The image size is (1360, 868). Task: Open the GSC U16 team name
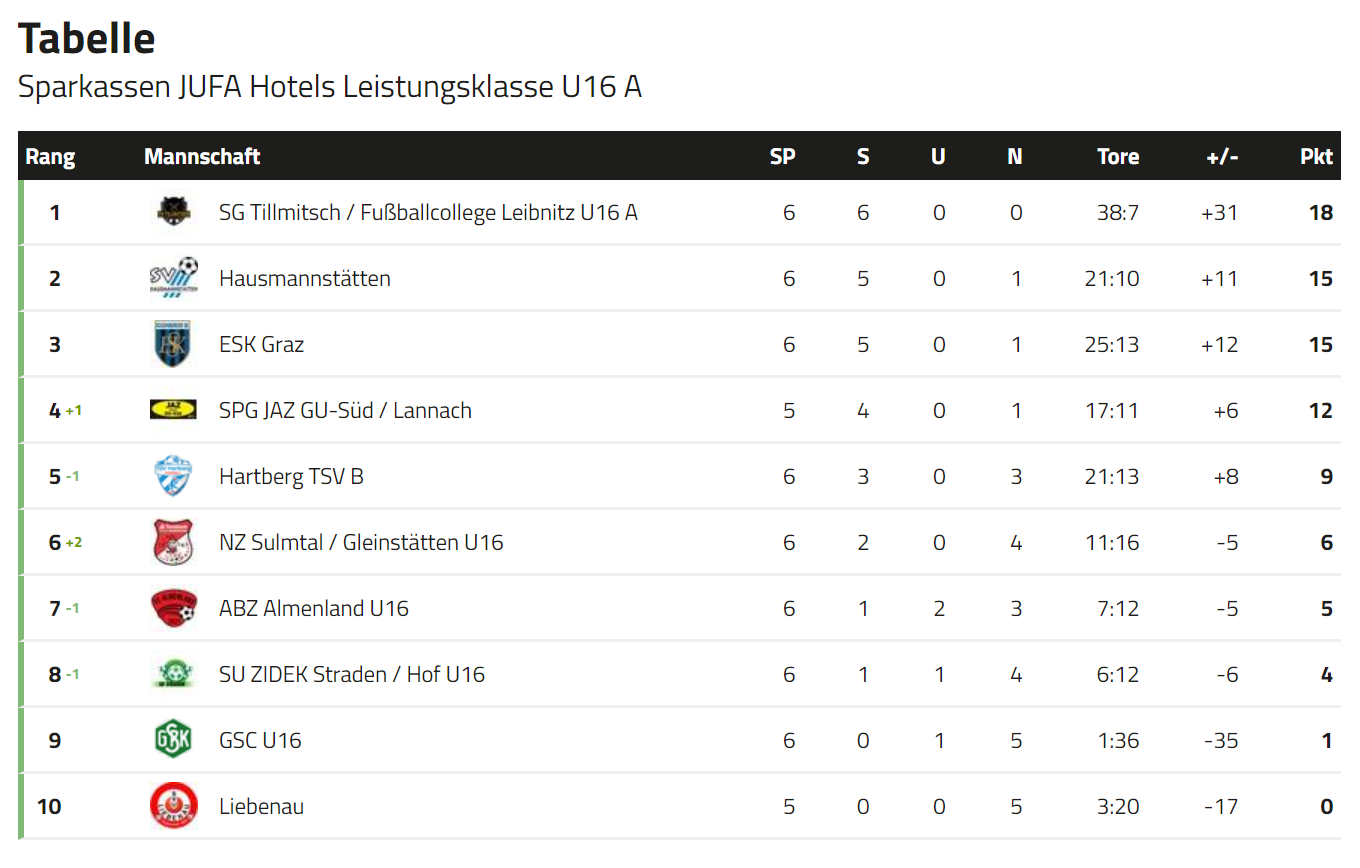[x=260, y=740]
